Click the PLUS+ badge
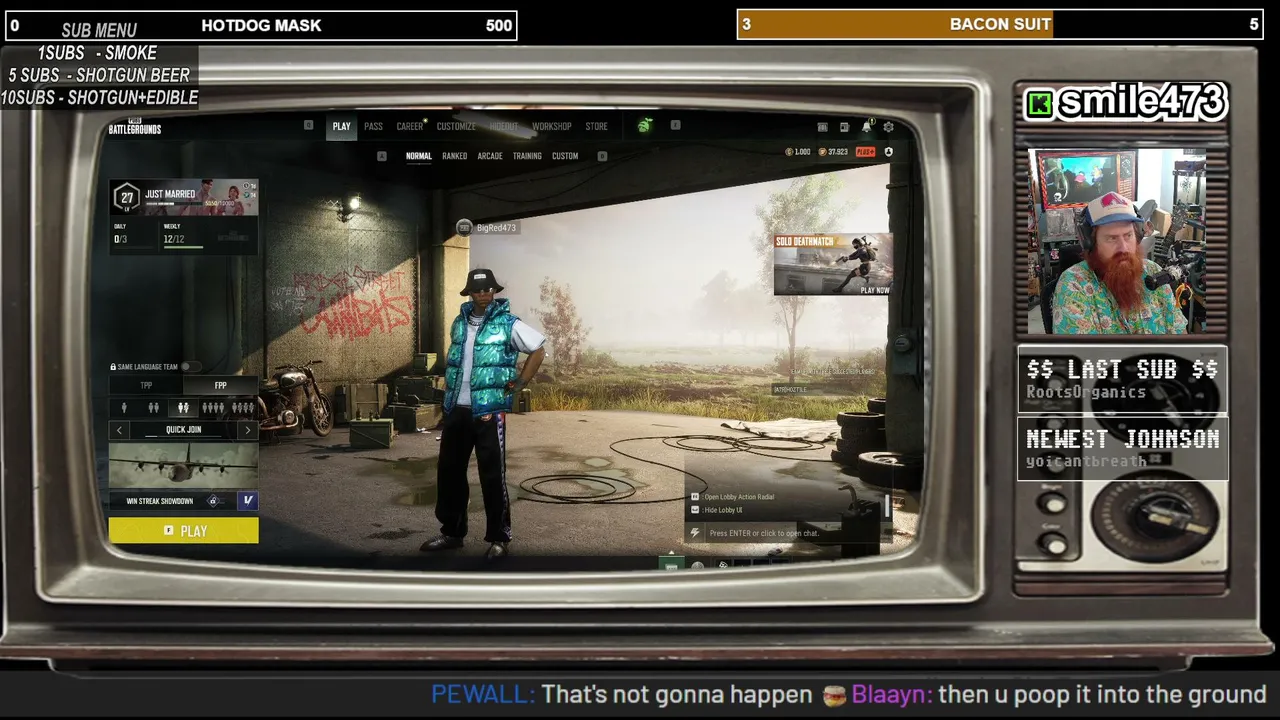This screenshot has width=1280, height=720. (x=865, y=152)
